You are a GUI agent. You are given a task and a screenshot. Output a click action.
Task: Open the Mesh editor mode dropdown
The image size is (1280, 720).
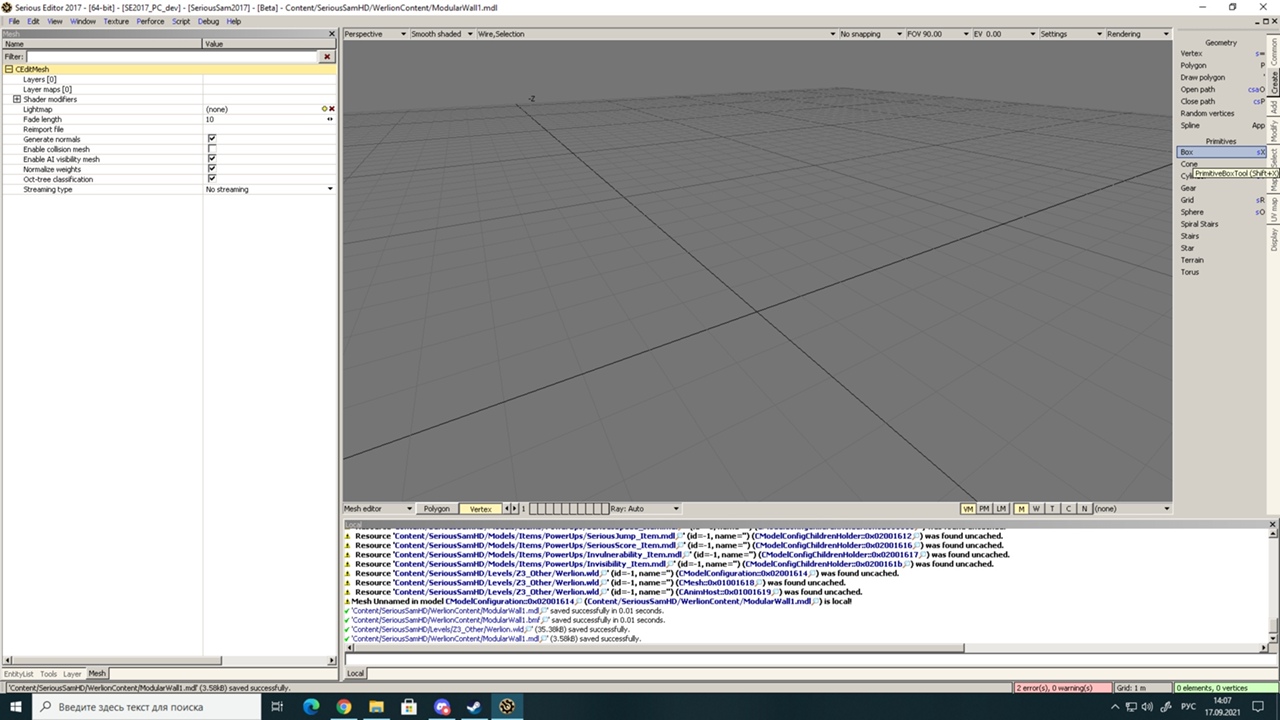pyautogui.click(x=378, y=509)
